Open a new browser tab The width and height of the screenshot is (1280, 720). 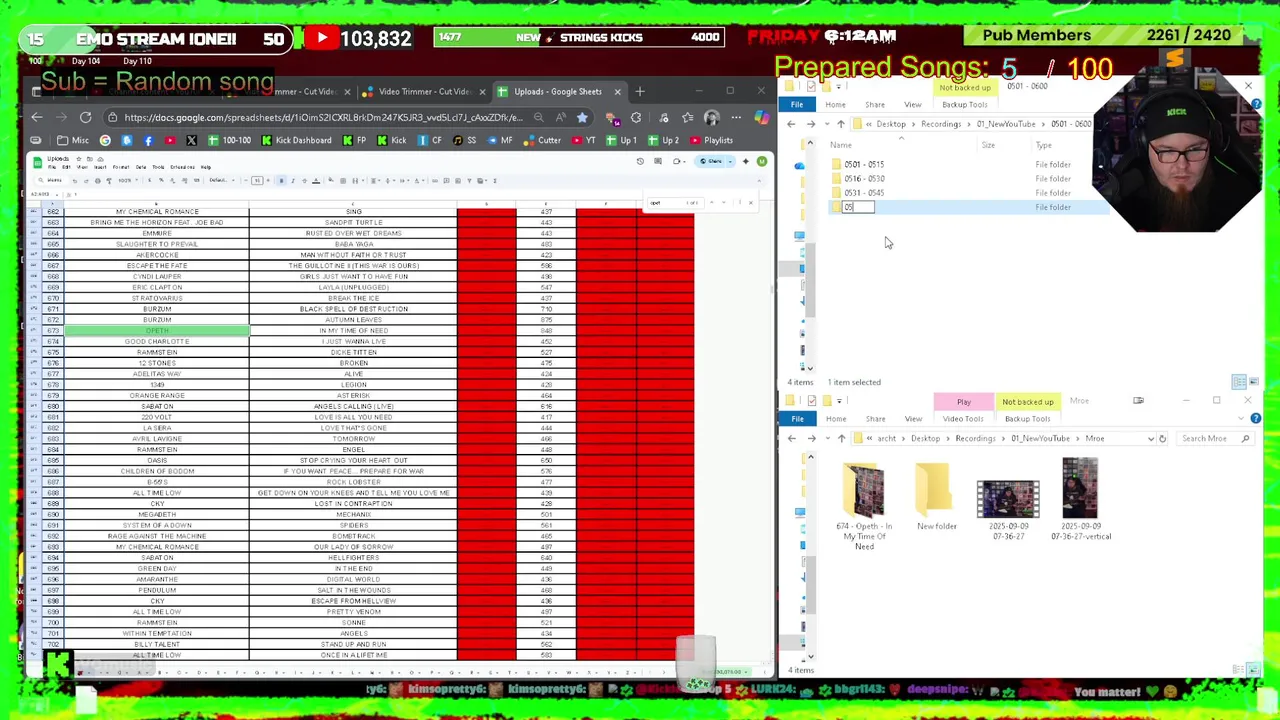click(x=640, y=91)
